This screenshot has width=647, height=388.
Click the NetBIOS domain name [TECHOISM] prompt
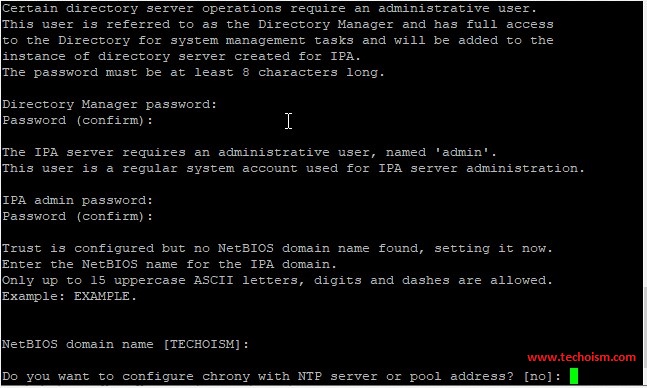point(125,344)
